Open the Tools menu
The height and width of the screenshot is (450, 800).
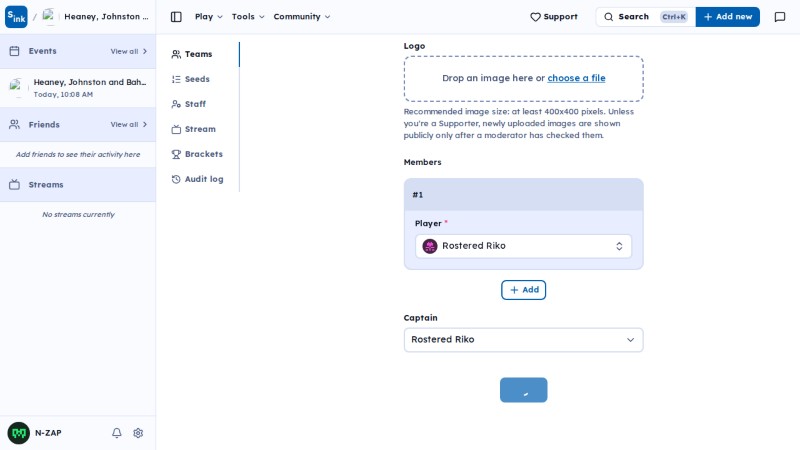(x=248, y=17)
